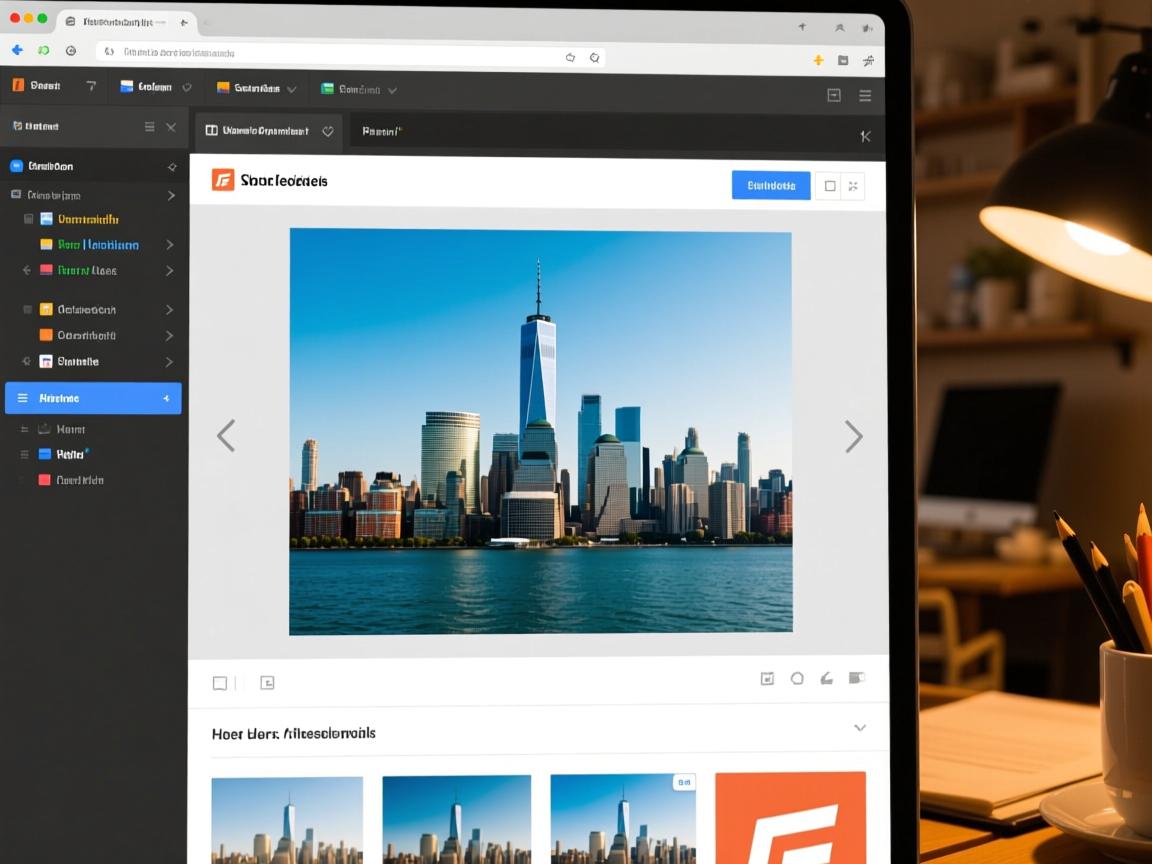Toggle the square checkbox beside blue header button

[x=829, y=186]
